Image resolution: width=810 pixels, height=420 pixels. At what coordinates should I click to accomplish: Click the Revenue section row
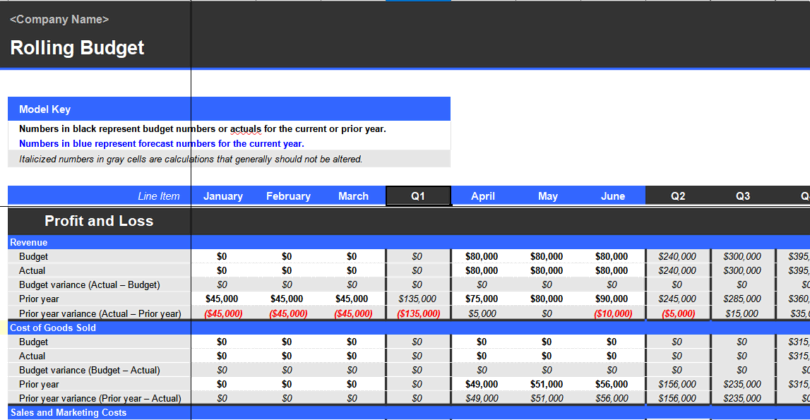click(x=409, y=242)
